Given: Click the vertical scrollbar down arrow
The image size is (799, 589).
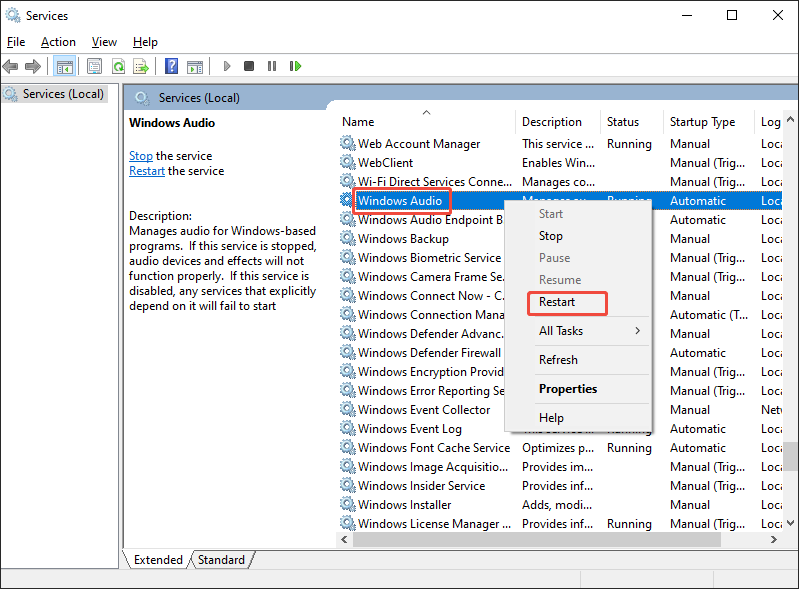Looking at the screenshot, I should [790, 523].
